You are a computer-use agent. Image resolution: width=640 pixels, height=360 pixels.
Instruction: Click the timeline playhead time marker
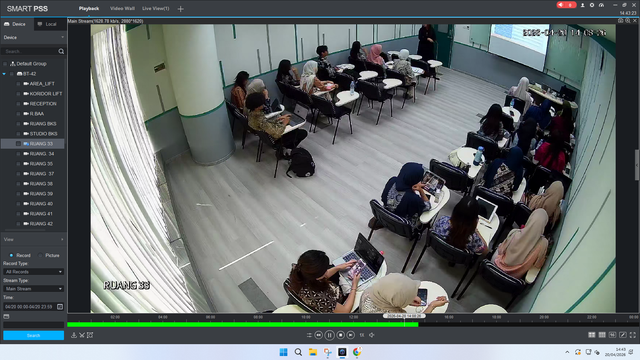tap(404, 316)
